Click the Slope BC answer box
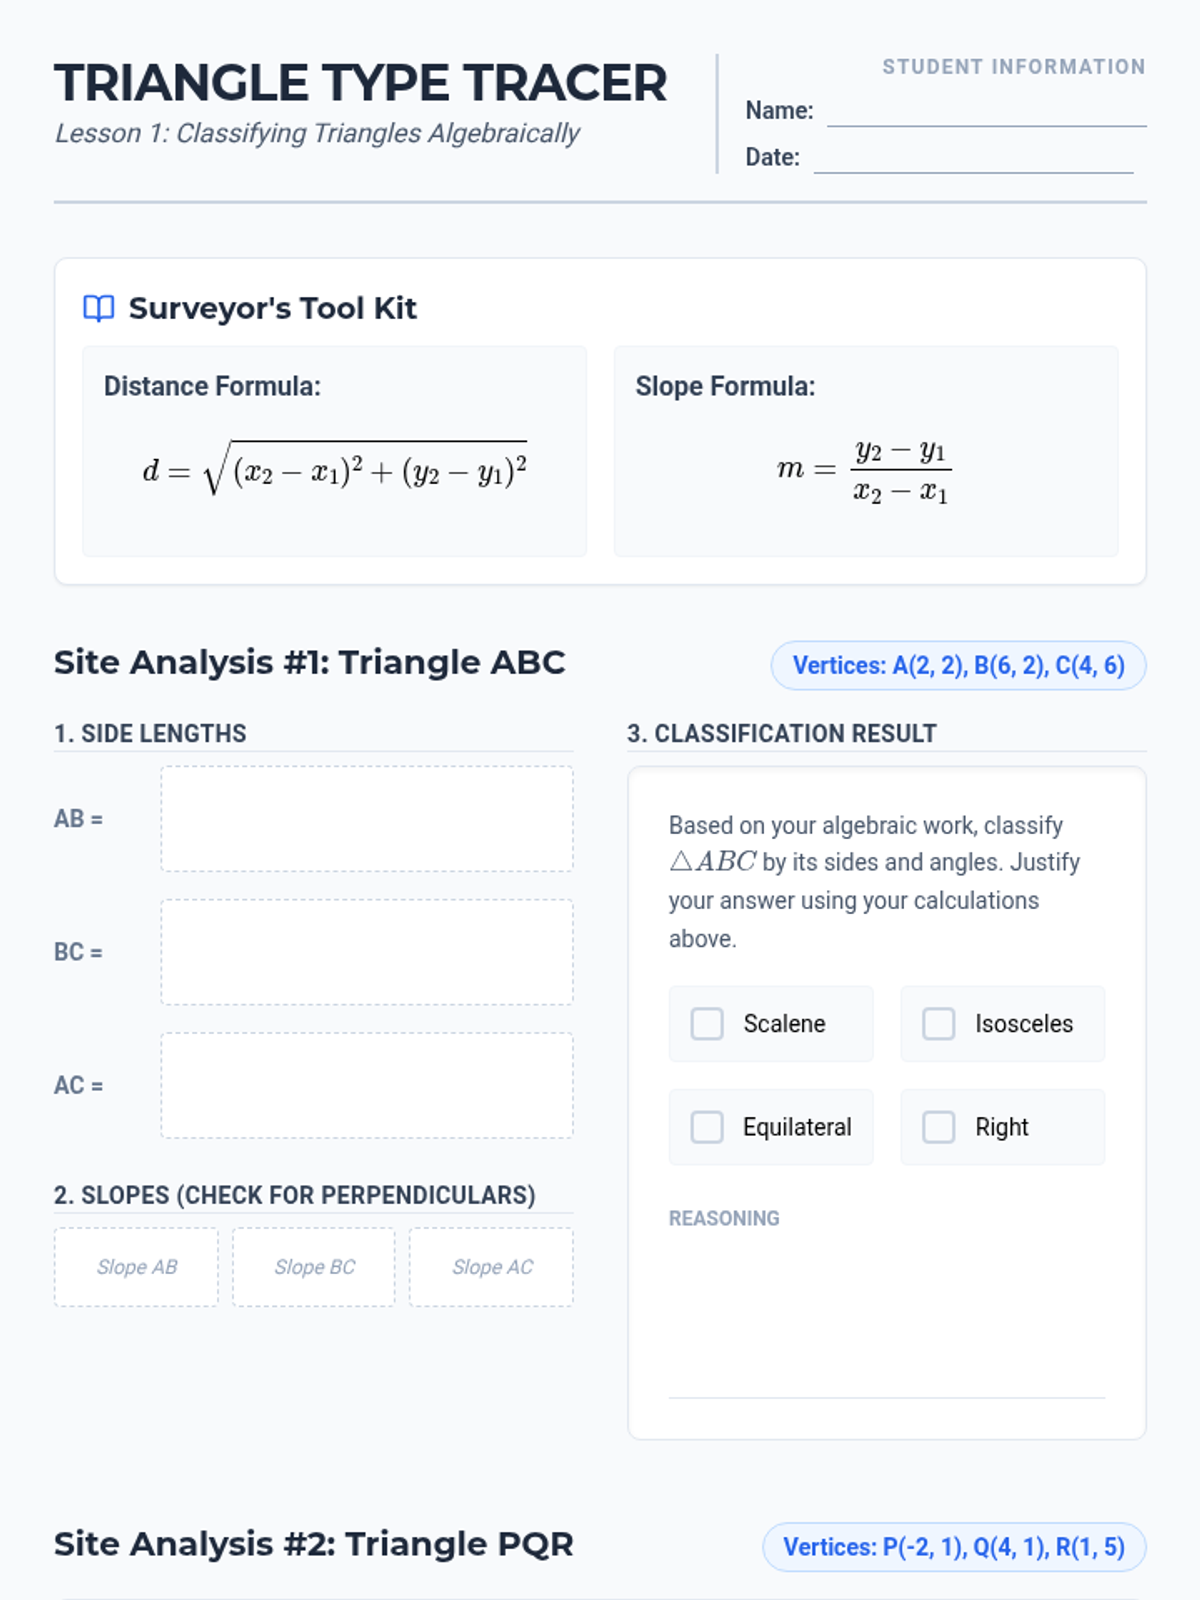Image resolution: width=1200 pixels, height=1600 pixels. point(314,1267)
